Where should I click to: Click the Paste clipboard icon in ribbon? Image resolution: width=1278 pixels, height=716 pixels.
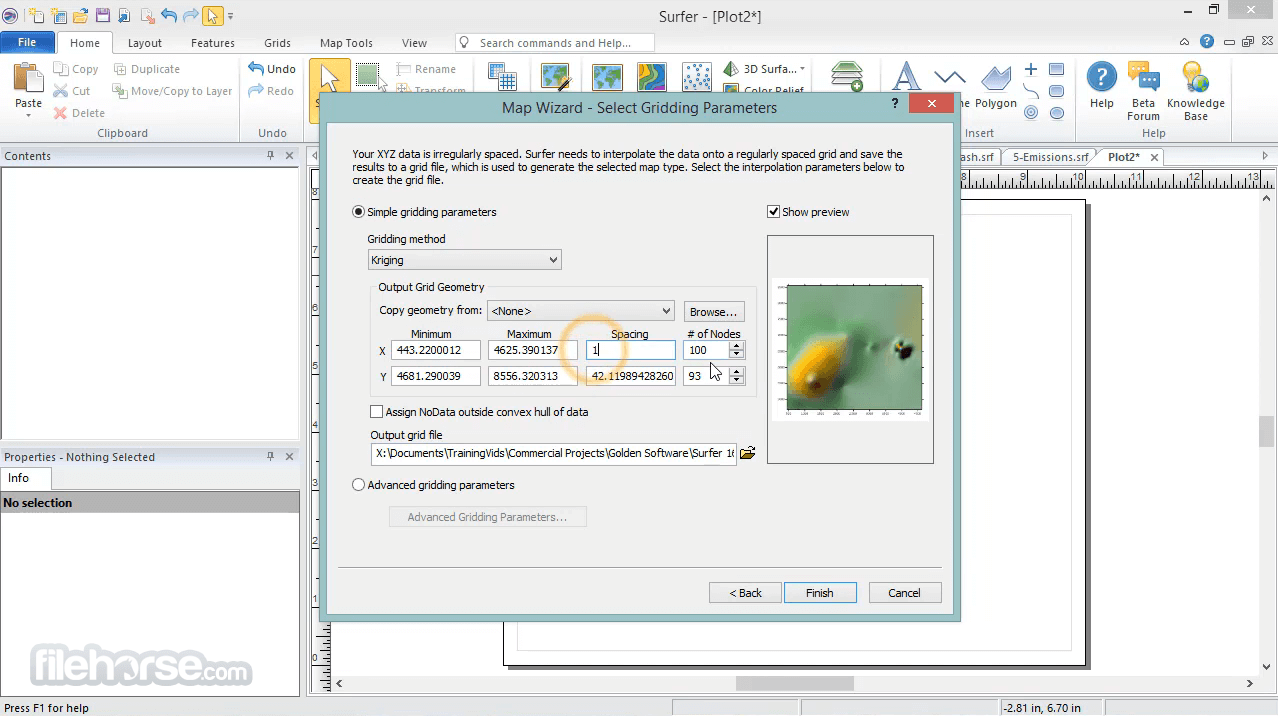pyautogui.click(x=28, y=78)
